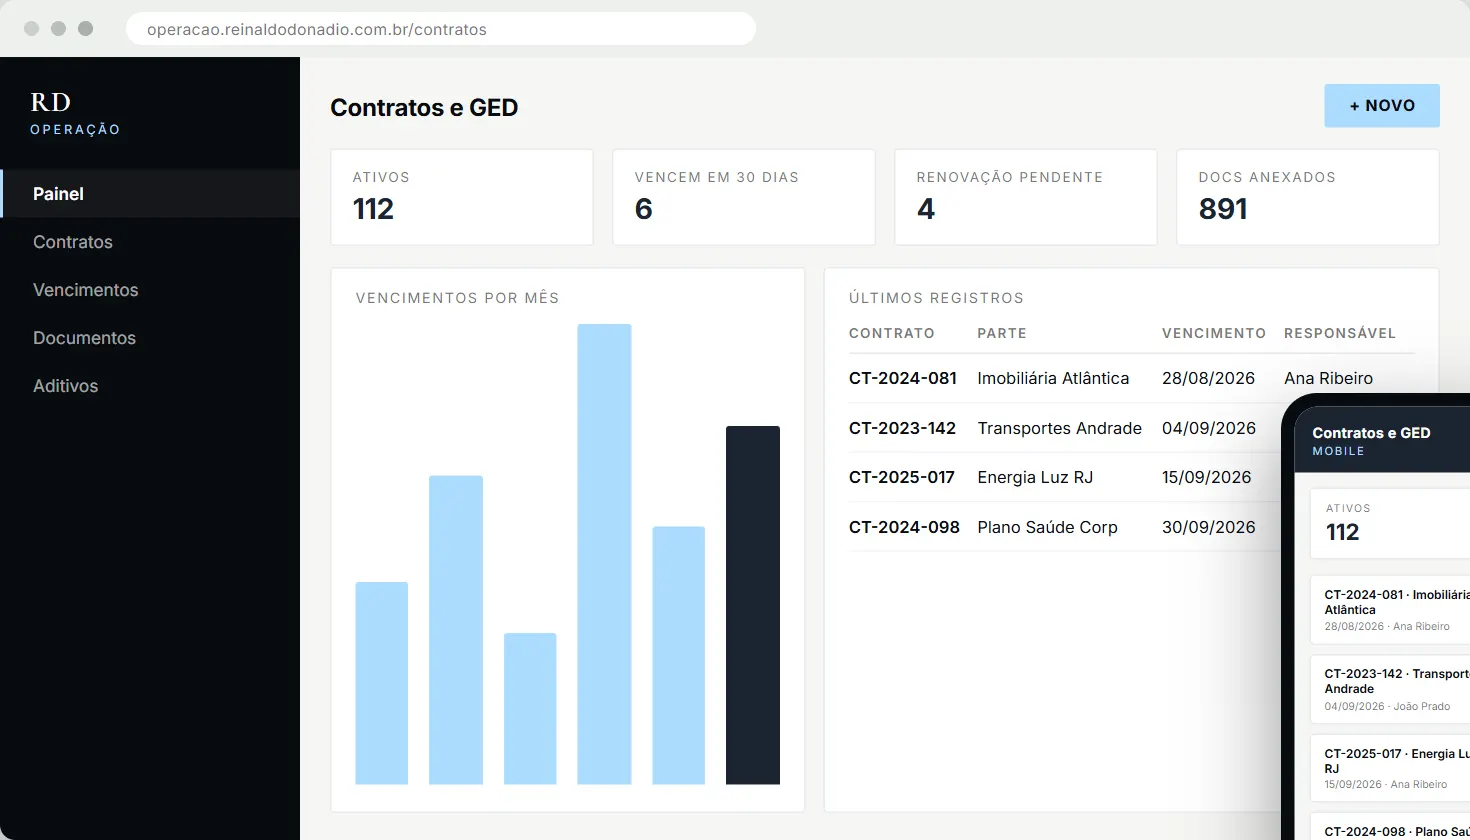Open the Vencimentos sidebar section
This screenshot has height=840, width=1470.
click(150, 290)
